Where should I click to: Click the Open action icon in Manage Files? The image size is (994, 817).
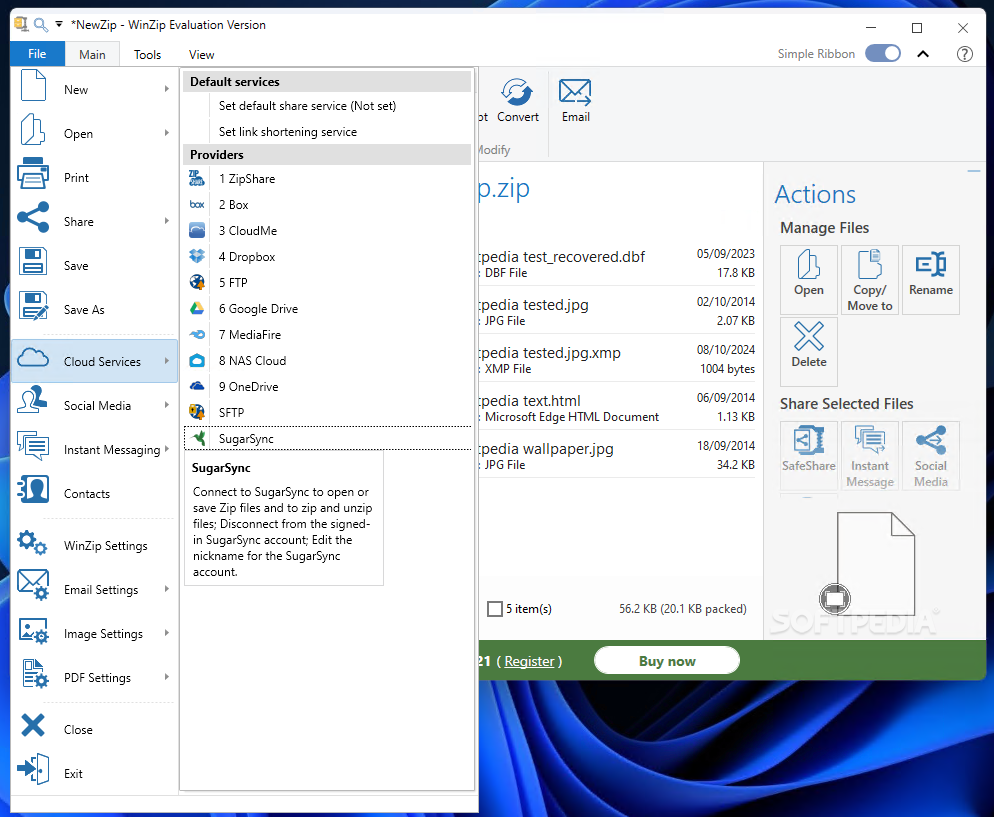808,265
